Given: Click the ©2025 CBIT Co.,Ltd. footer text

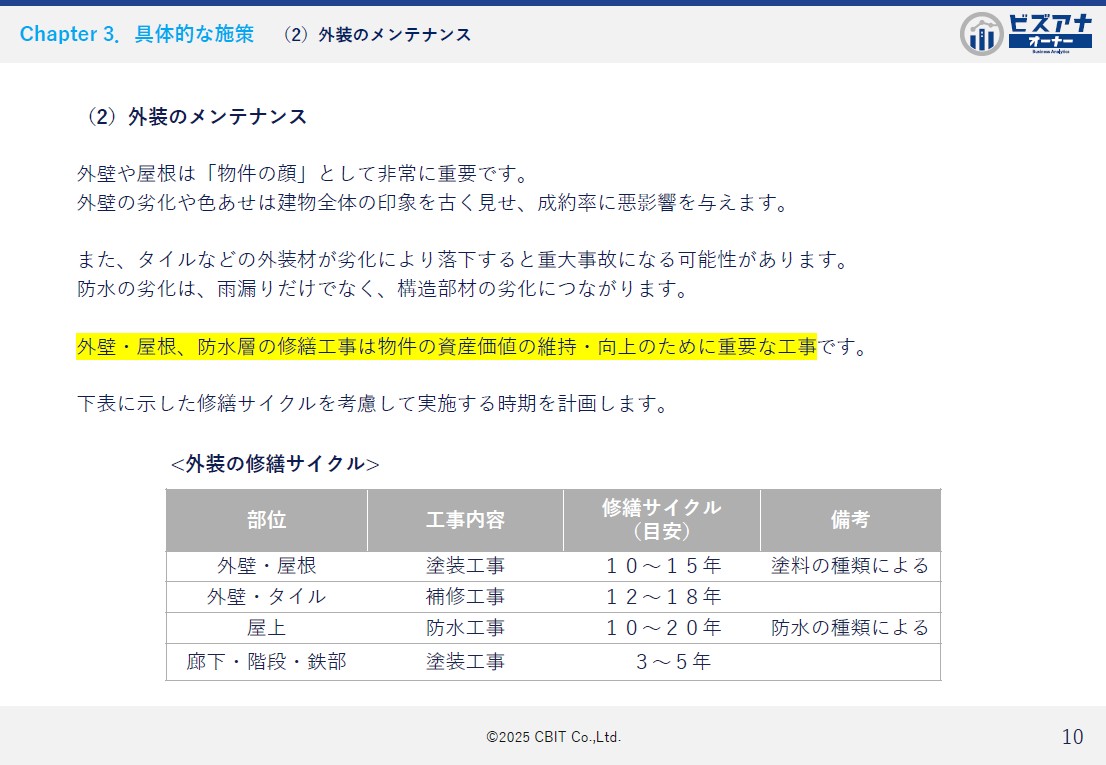Looking at the screenshot, I should [x=553, y=737].
